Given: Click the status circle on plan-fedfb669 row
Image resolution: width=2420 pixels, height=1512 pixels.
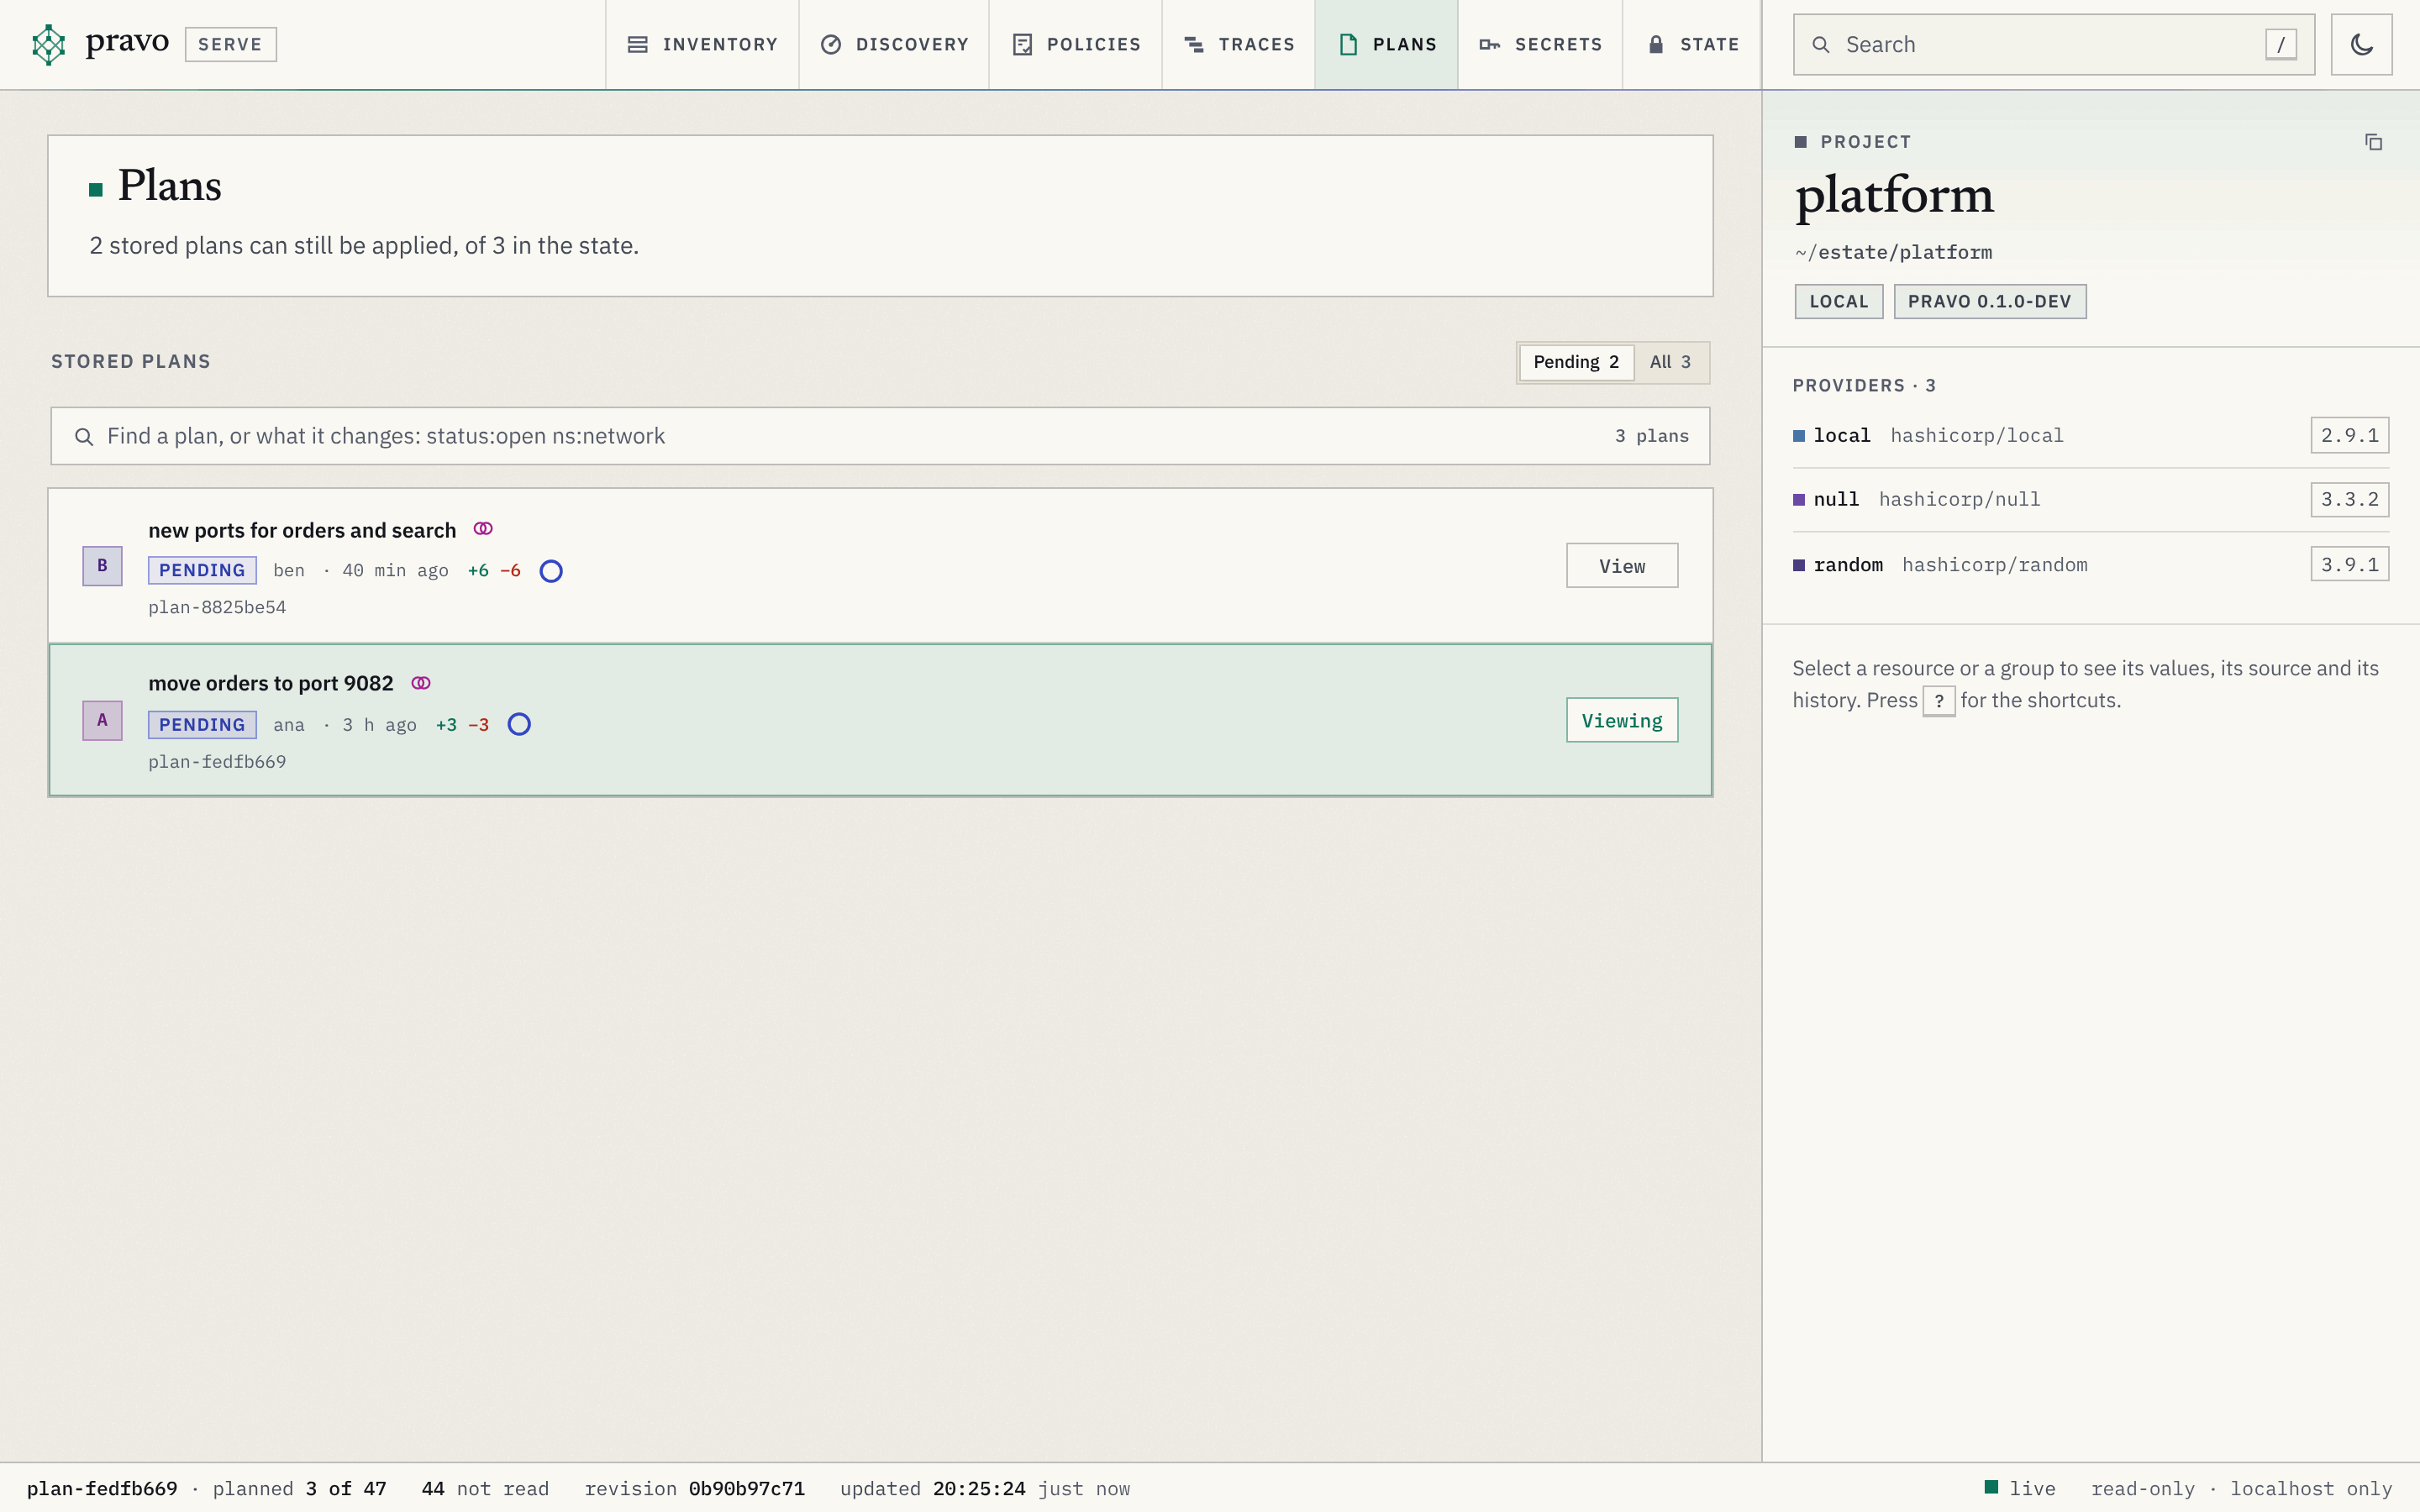Looking at the screenshot, I should [x=519, y=724].
